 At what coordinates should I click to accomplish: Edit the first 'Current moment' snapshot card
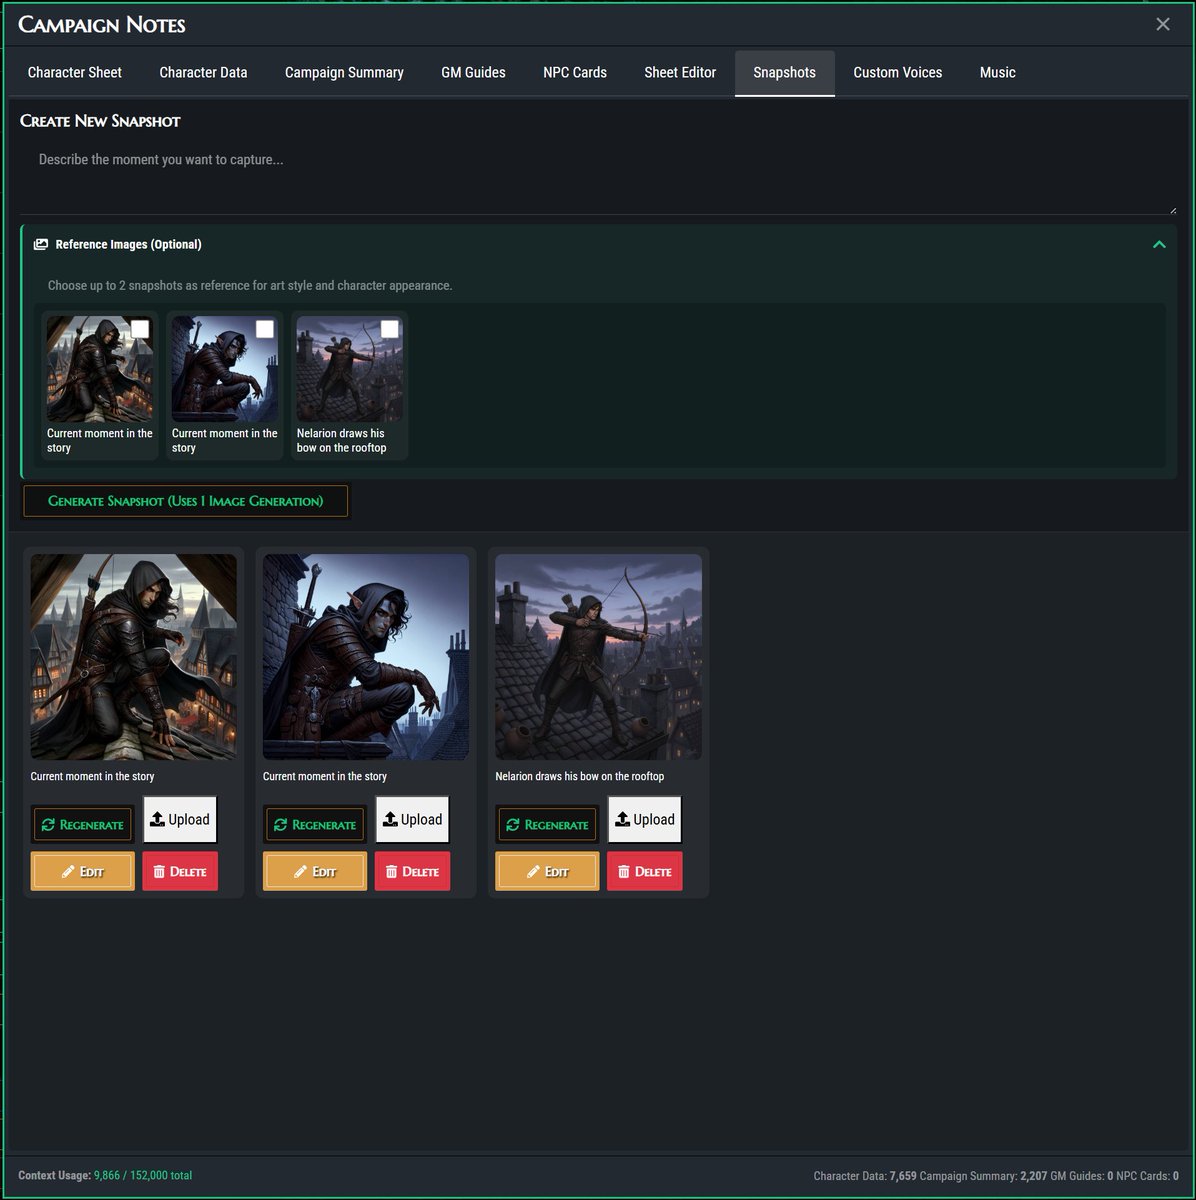pos(82,871)
